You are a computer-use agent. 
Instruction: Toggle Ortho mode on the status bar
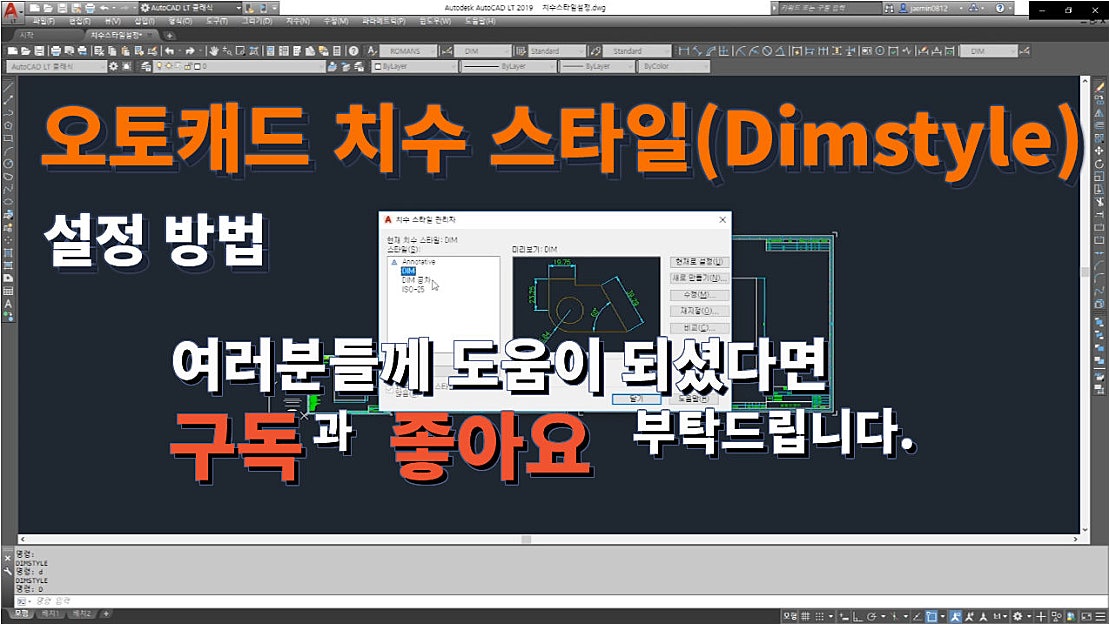point(856,614)
